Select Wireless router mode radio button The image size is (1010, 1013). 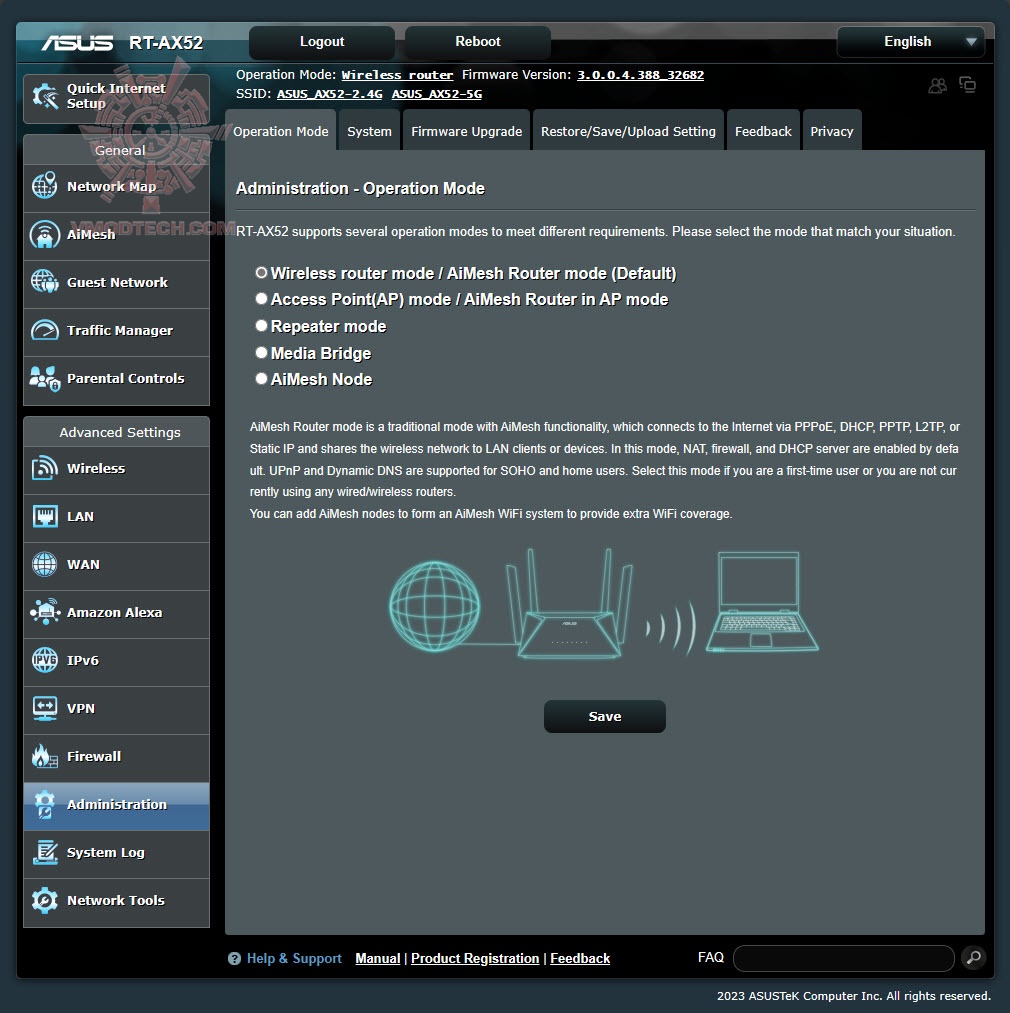261,273
